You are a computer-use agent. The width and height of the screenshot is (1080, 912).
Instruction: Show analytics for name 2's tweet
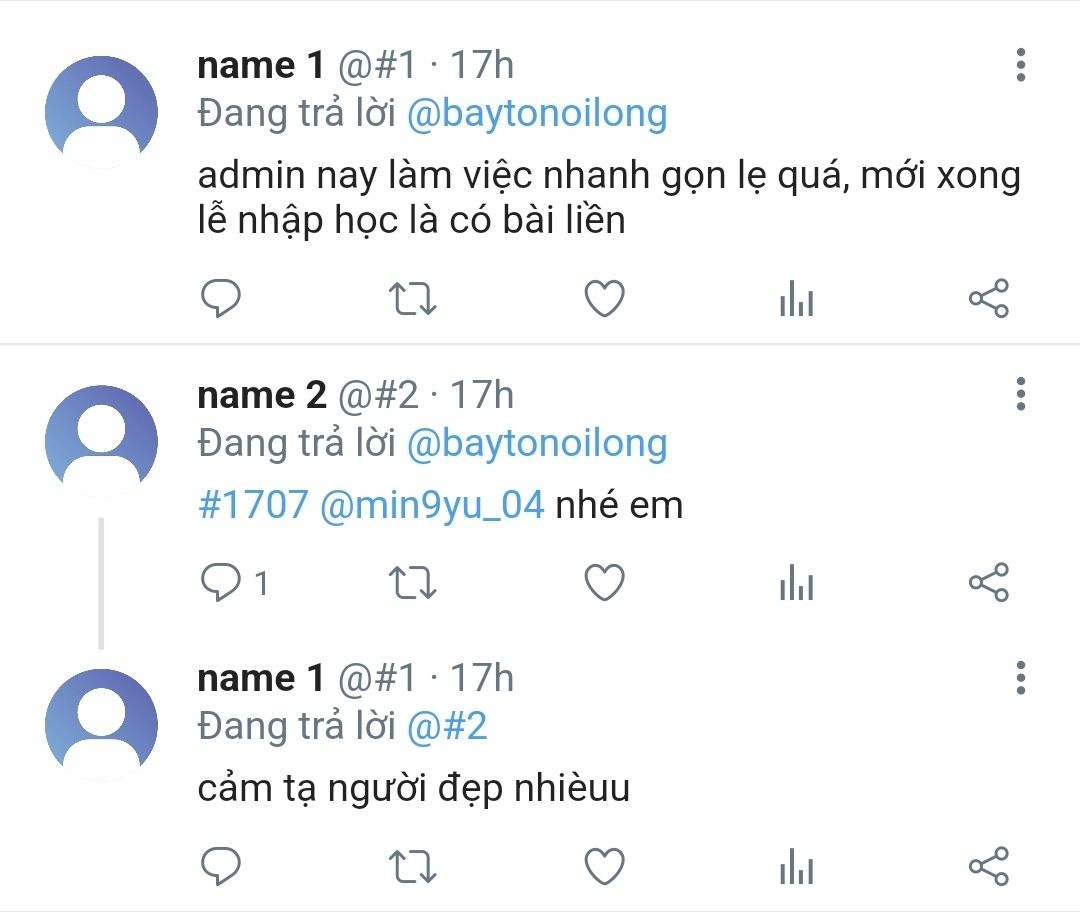[x=797, y=583]
